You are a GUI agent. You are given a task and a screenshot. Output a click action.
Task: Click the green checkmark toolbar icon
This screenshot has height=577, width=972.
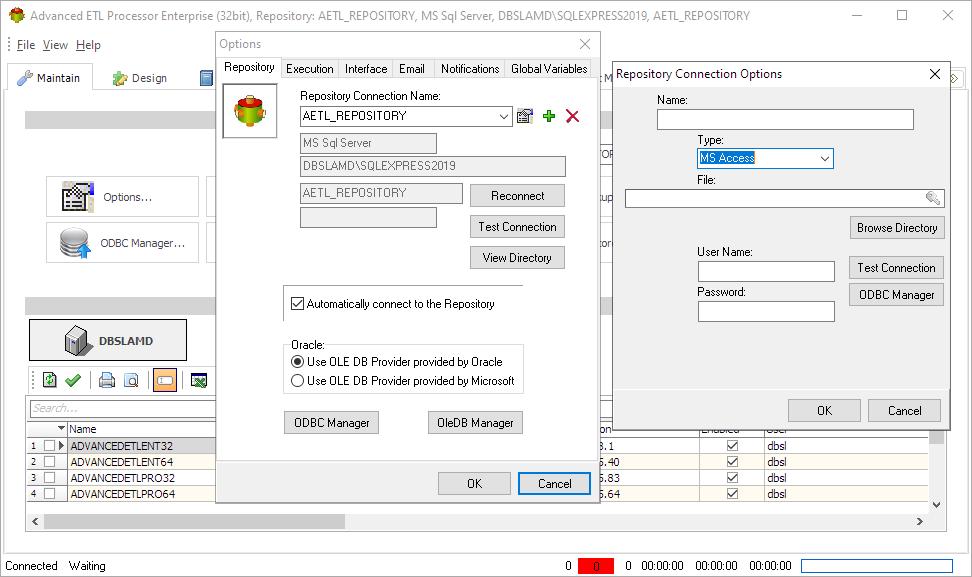click(x=73, y=380)
